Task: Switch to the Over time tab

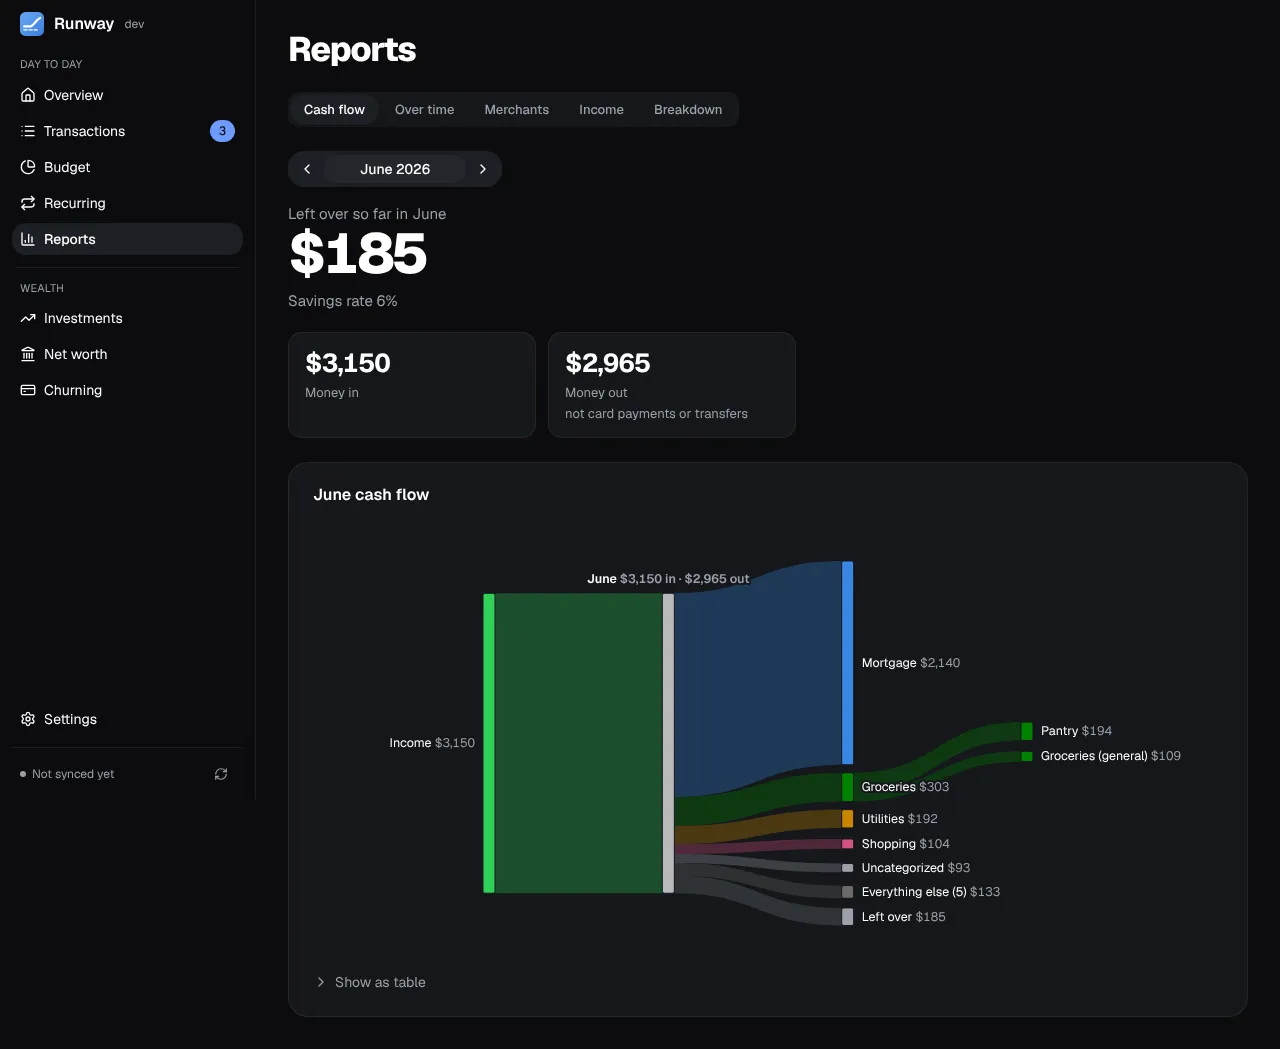Action: (x=424, y=110)
